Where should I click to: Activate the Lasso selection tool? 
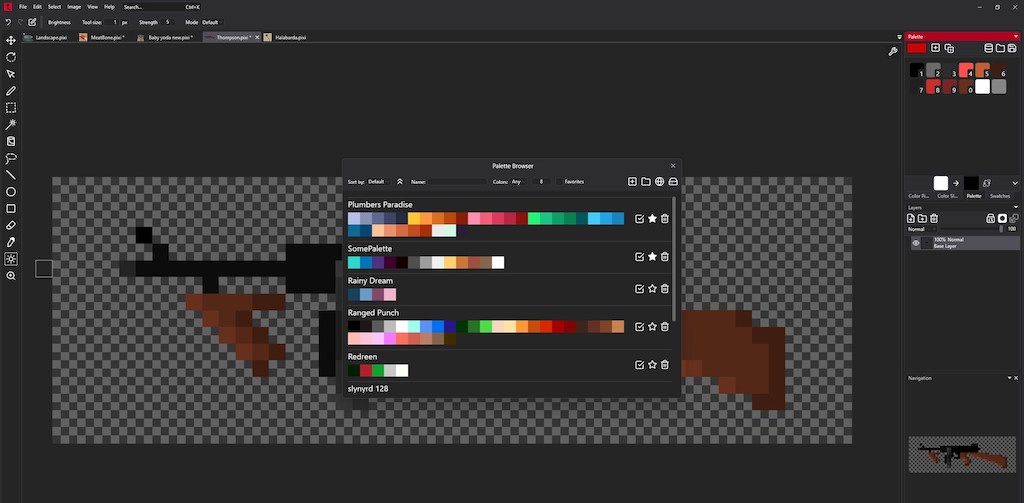11,158
